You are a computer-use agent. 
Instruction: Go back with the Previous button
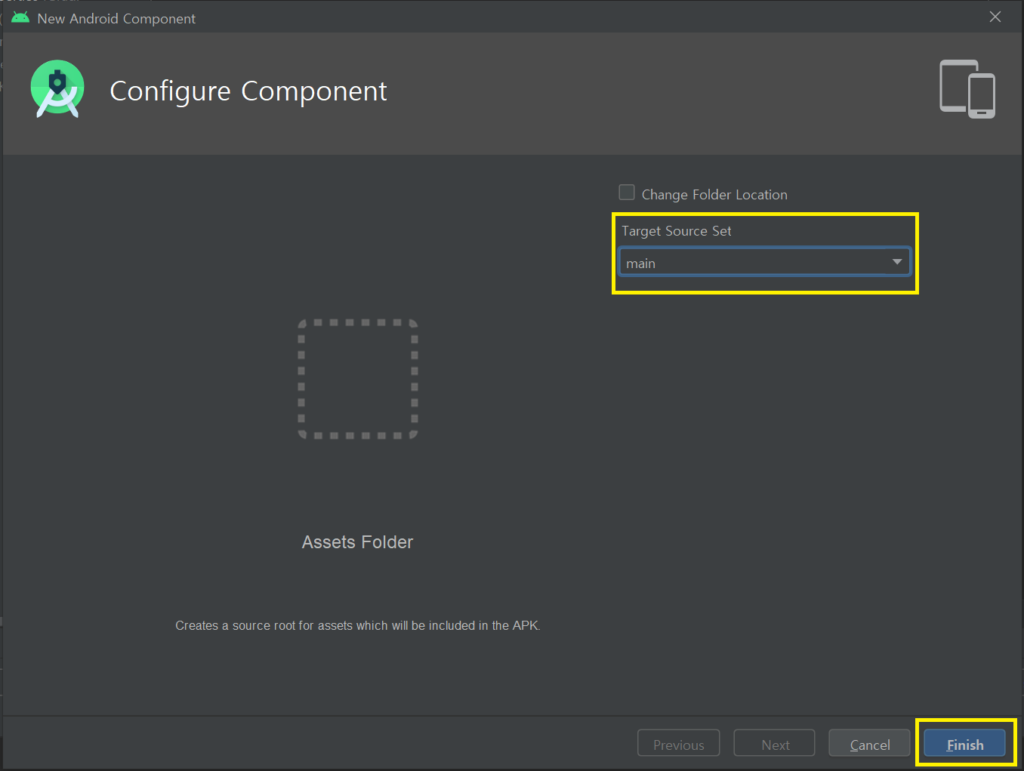coord(678,744)
